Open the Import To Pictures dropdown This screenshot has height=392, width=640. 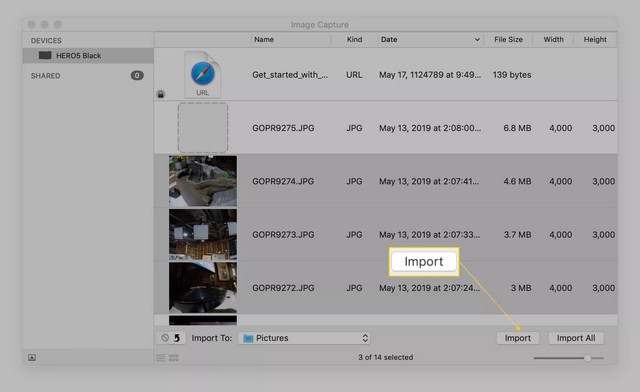point(304,338)
